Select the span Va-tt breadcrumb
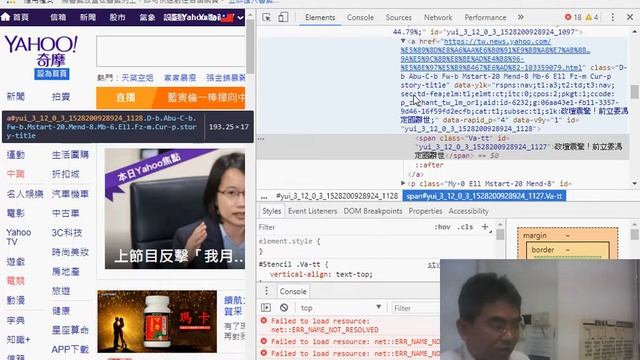The width and height of the screenshot is (640, 360). point(484,196)
